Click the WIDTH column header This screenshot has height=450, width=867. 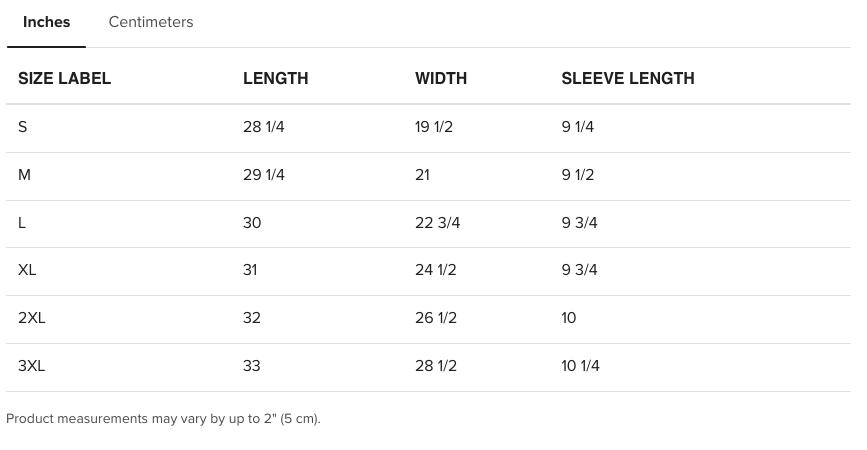441,78
